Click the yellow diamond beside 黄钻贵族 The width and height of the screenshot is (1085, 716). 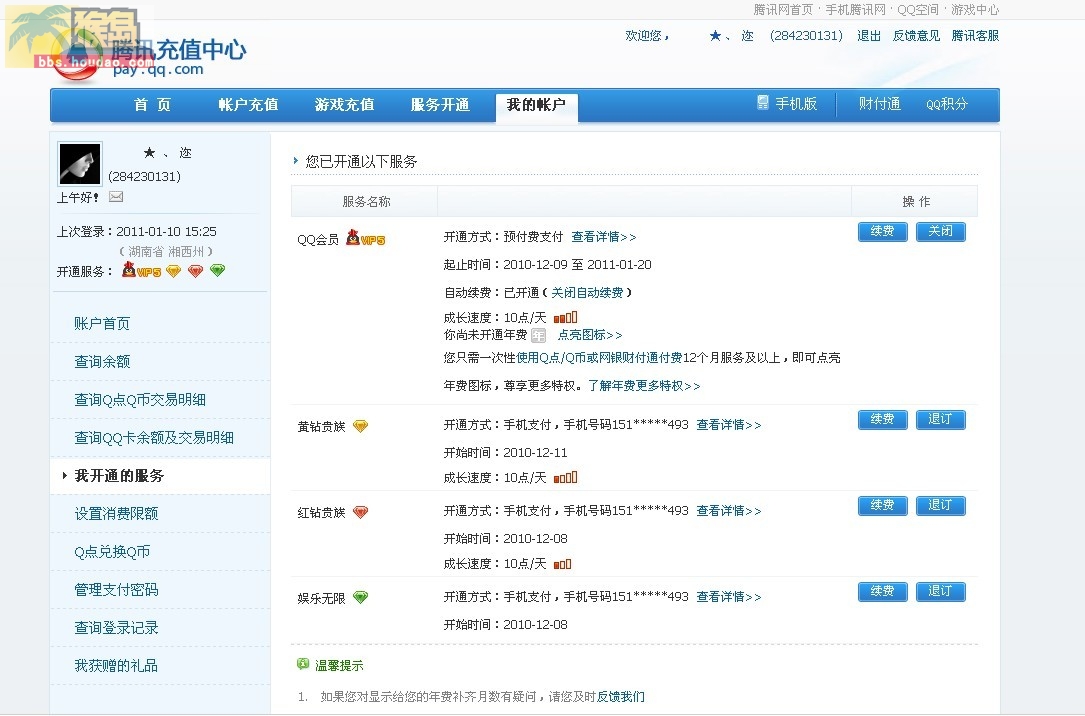click(x=361, y=426)
